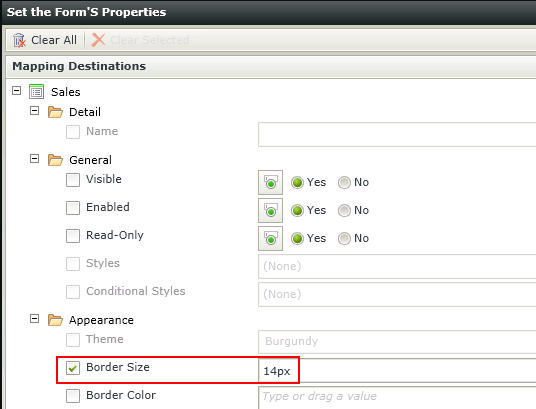Collapse the Appearance section
This screenshot has height=409, width=536.
click(x=35, y=319)
